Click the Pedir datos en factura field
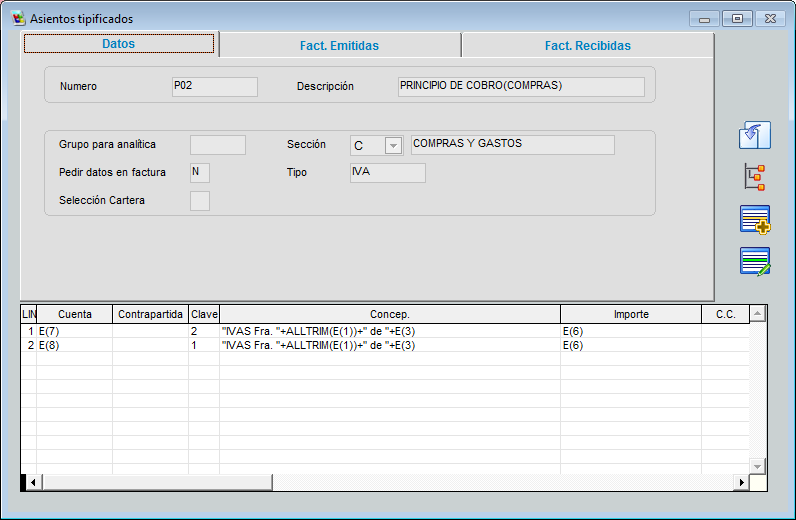The width and height of the screenshot is (796, 520). pyautogui.click(x=200, y=173)
